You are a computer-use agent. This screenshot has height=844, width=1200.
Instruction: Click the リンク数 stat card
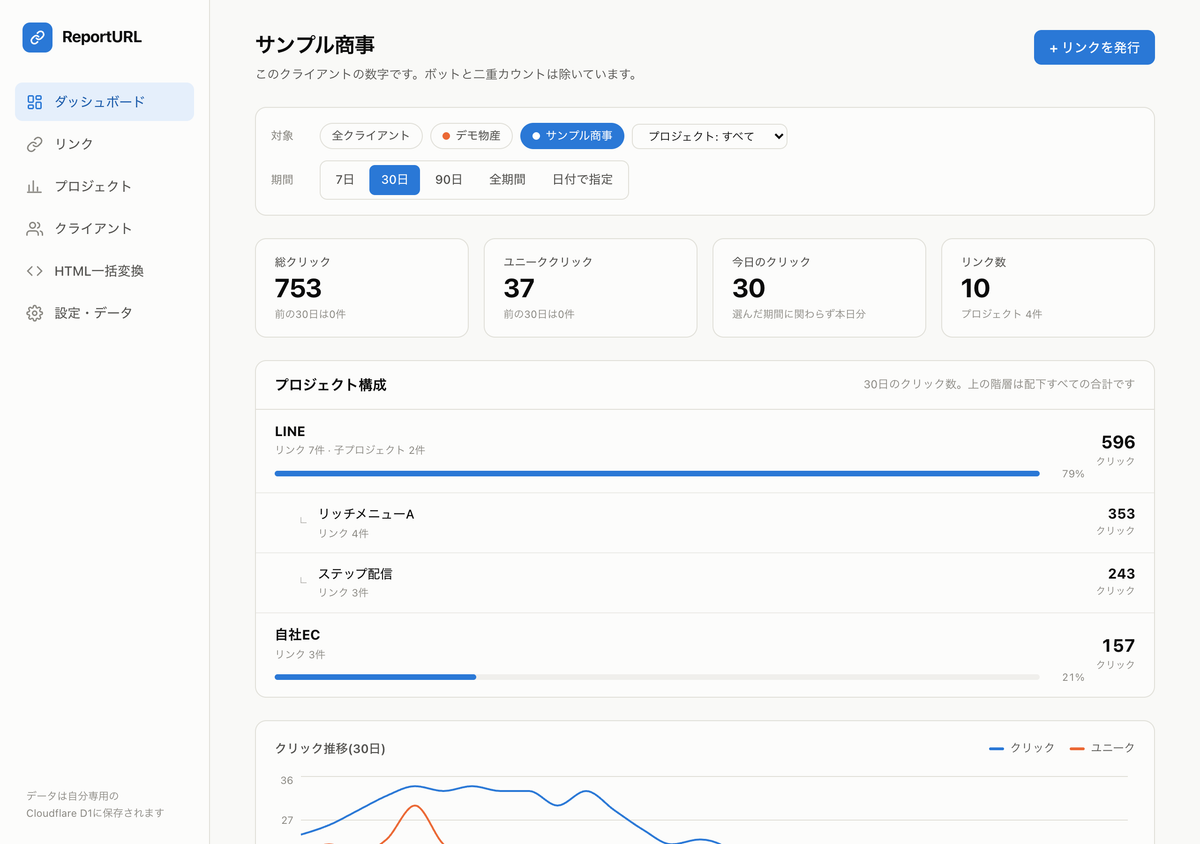tap(1048, 288)
